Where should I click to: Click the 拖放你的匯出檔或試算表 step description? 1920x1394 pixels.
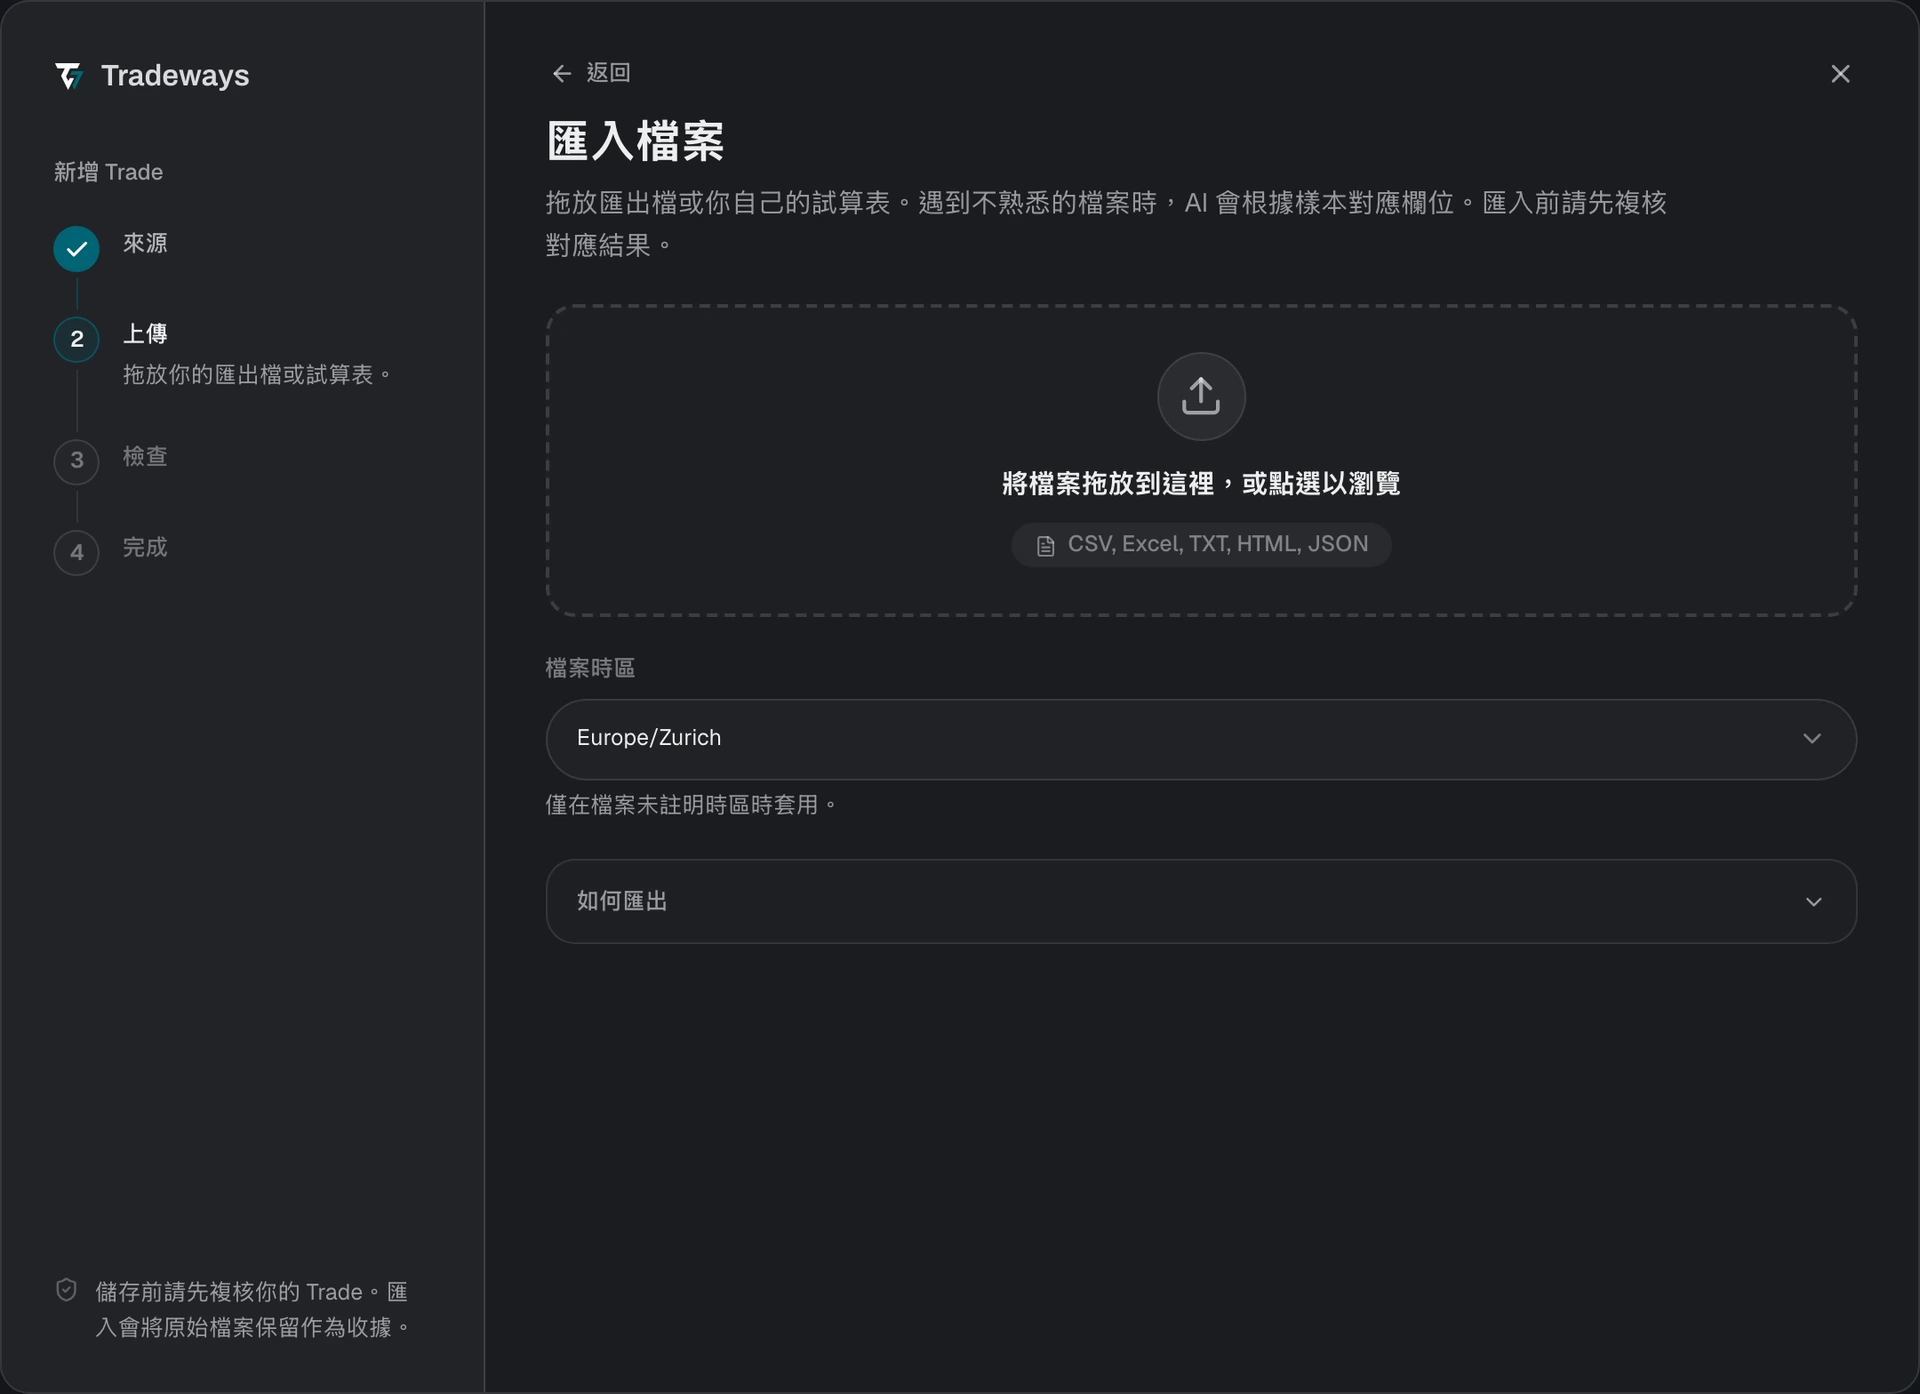257,375
